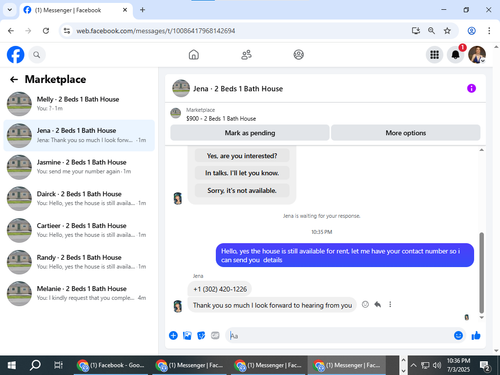The height and width of the screenshot is (375, 500).
Task: Close the Messenger tab
Action: (x=125, y=10)
